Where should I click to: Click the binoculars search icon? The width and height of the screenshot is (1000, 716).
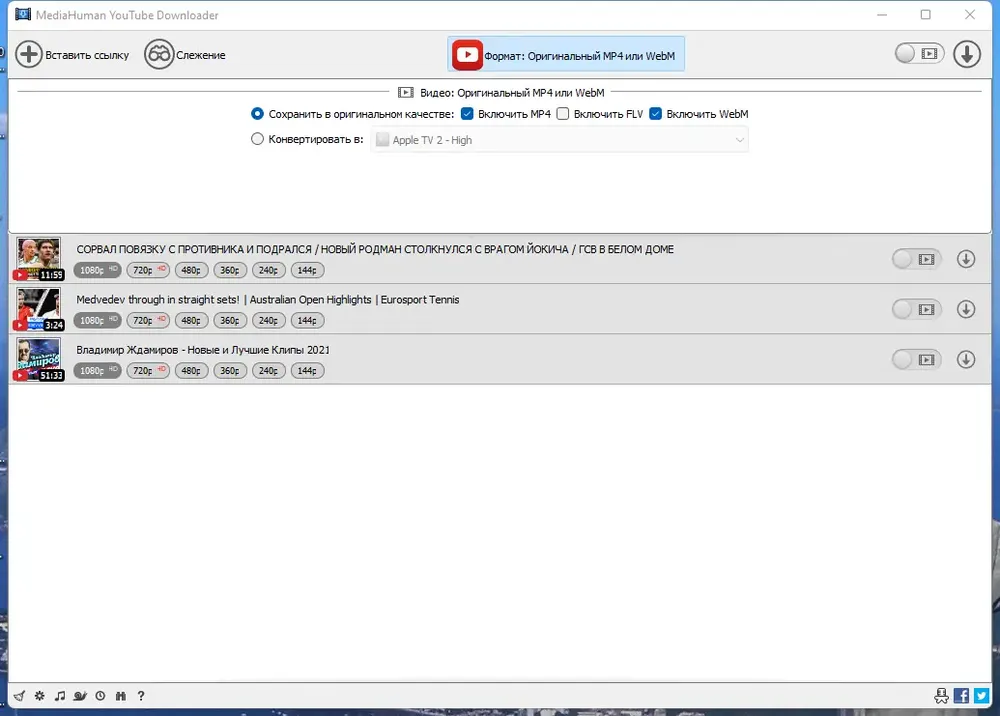click(x=121, y=696)
